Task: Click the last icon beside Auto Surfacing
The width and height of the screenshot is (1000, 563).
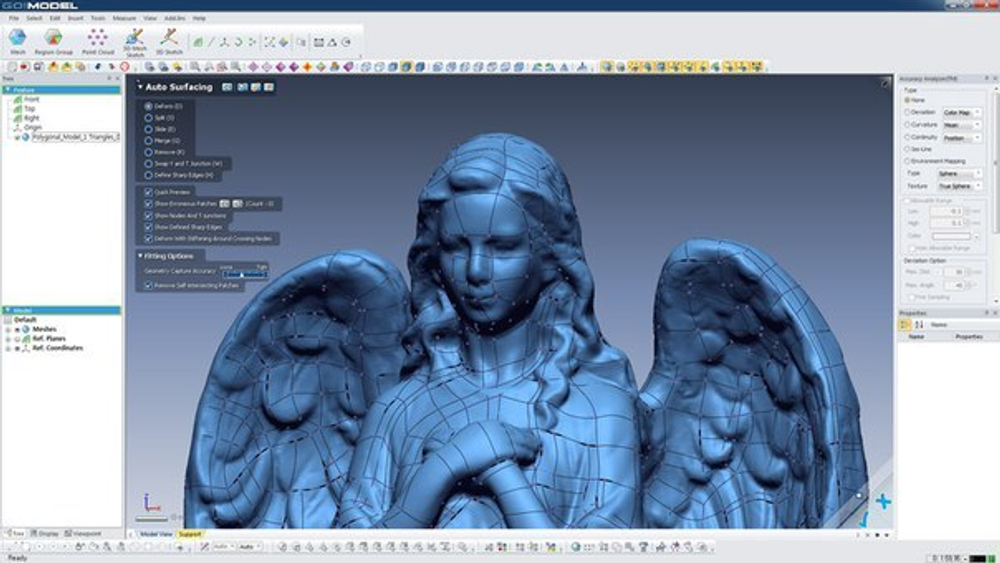Action: [x=269, y=87]
